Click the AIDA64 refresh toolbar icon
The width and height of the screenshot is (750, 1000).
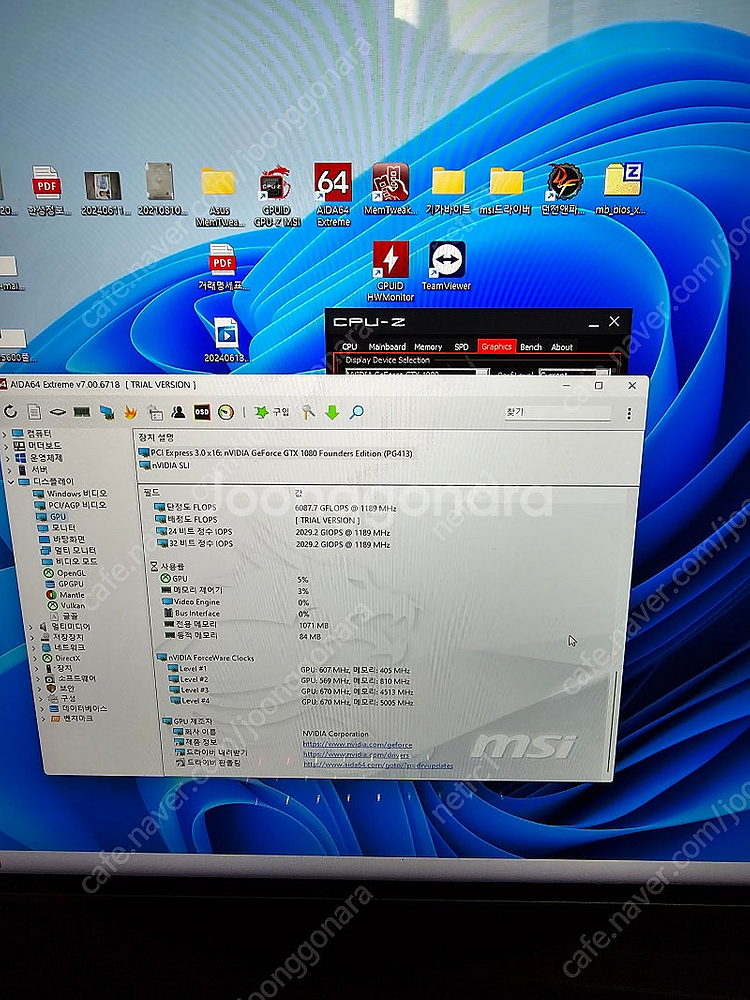click(10, 411)
